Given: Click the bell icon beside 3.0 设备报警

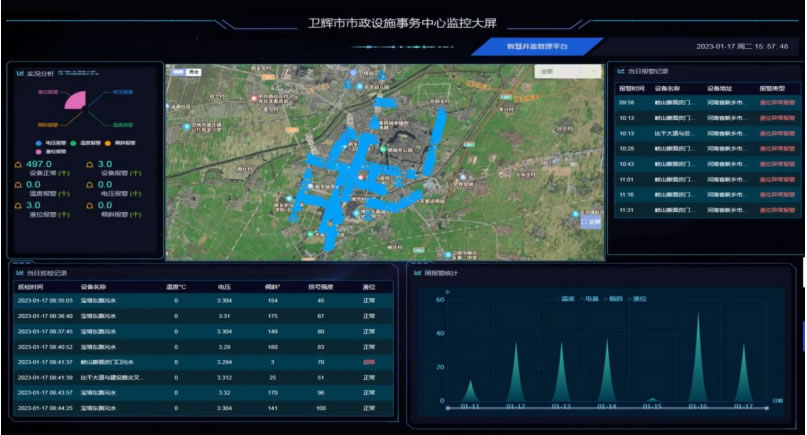Looking at the screenshot, I should point(90,165).
